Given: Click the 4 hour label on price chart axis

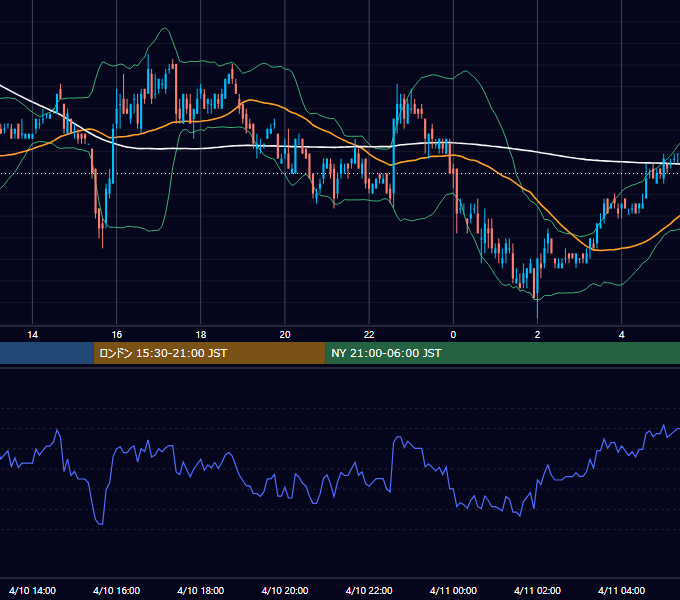Looking at the screenshot, I should coord(621,335).
